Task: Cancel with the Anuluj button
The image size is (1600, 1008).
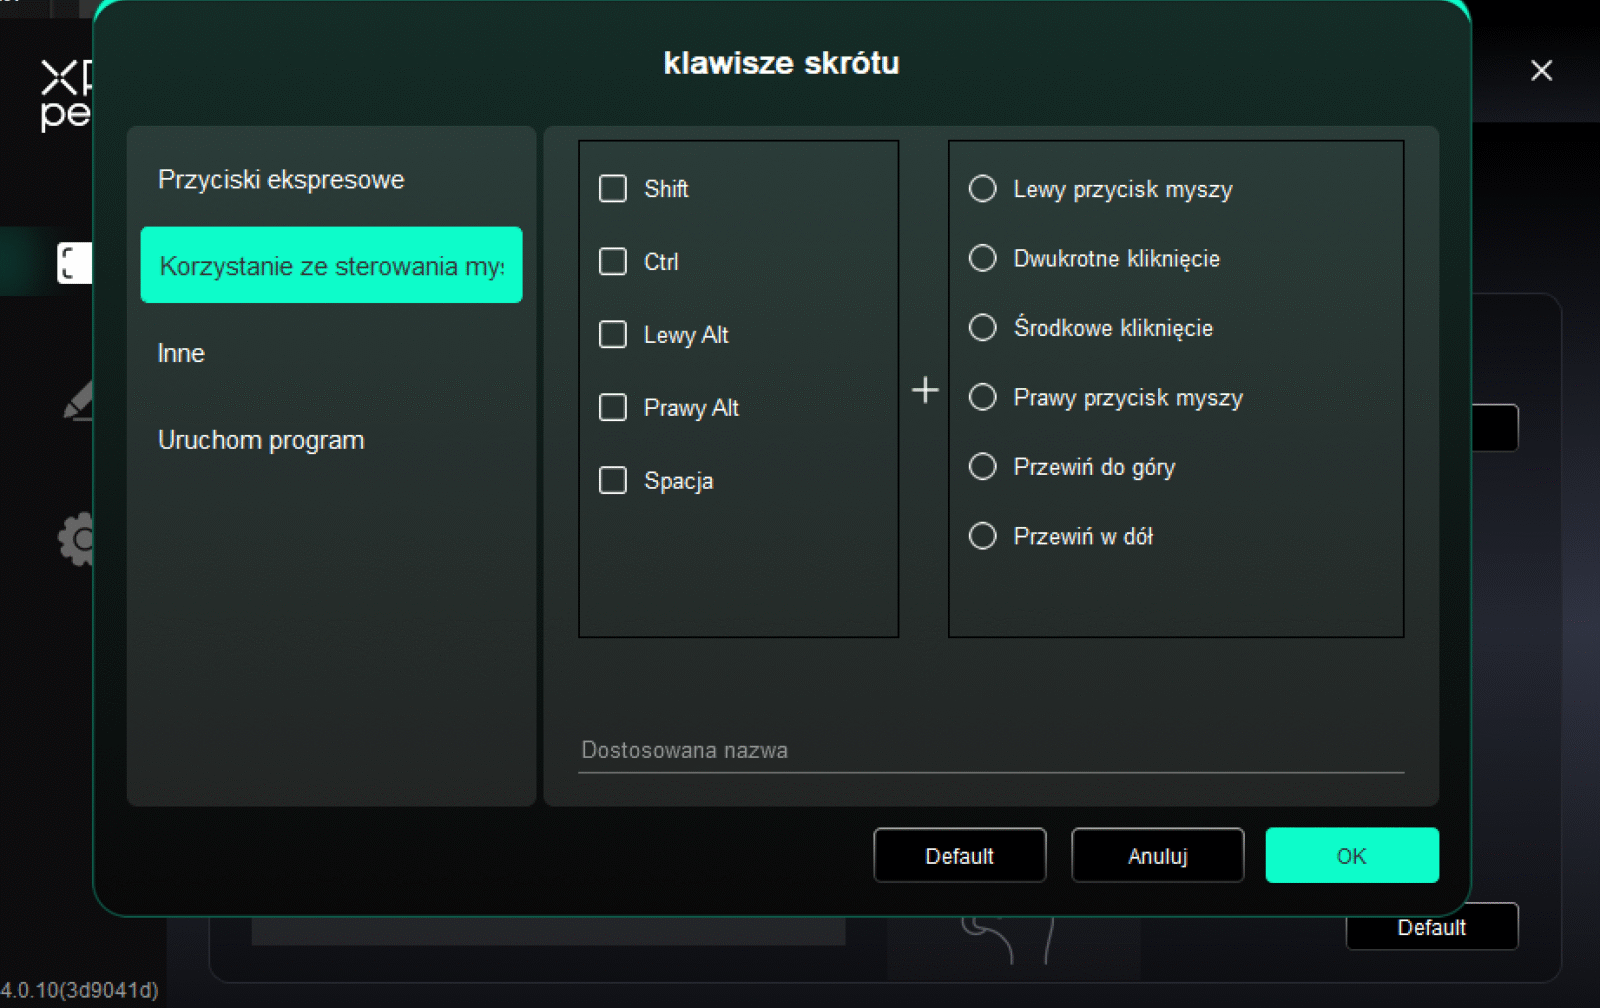Action: 1157,856
